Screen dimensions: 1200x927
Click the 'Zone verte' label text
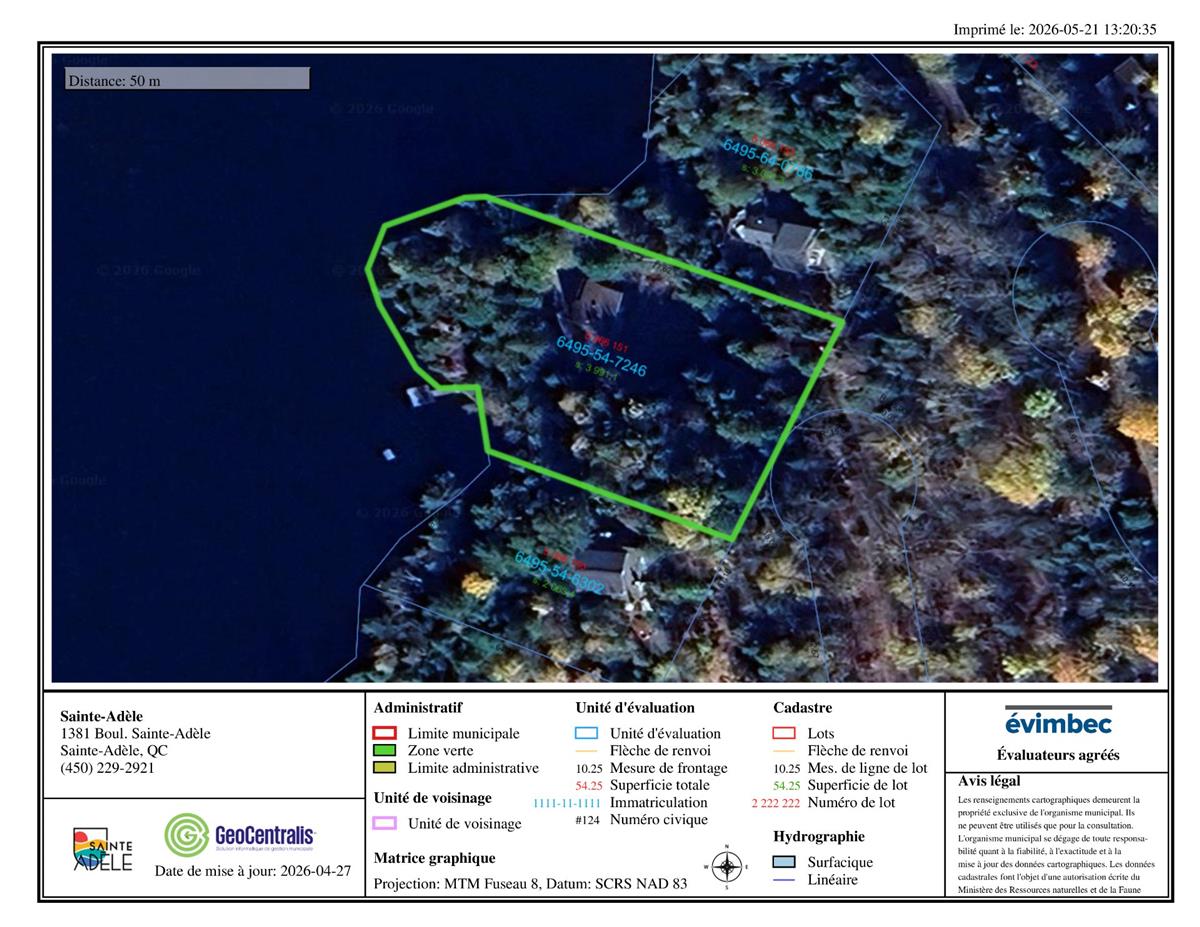tap(441, 750)
